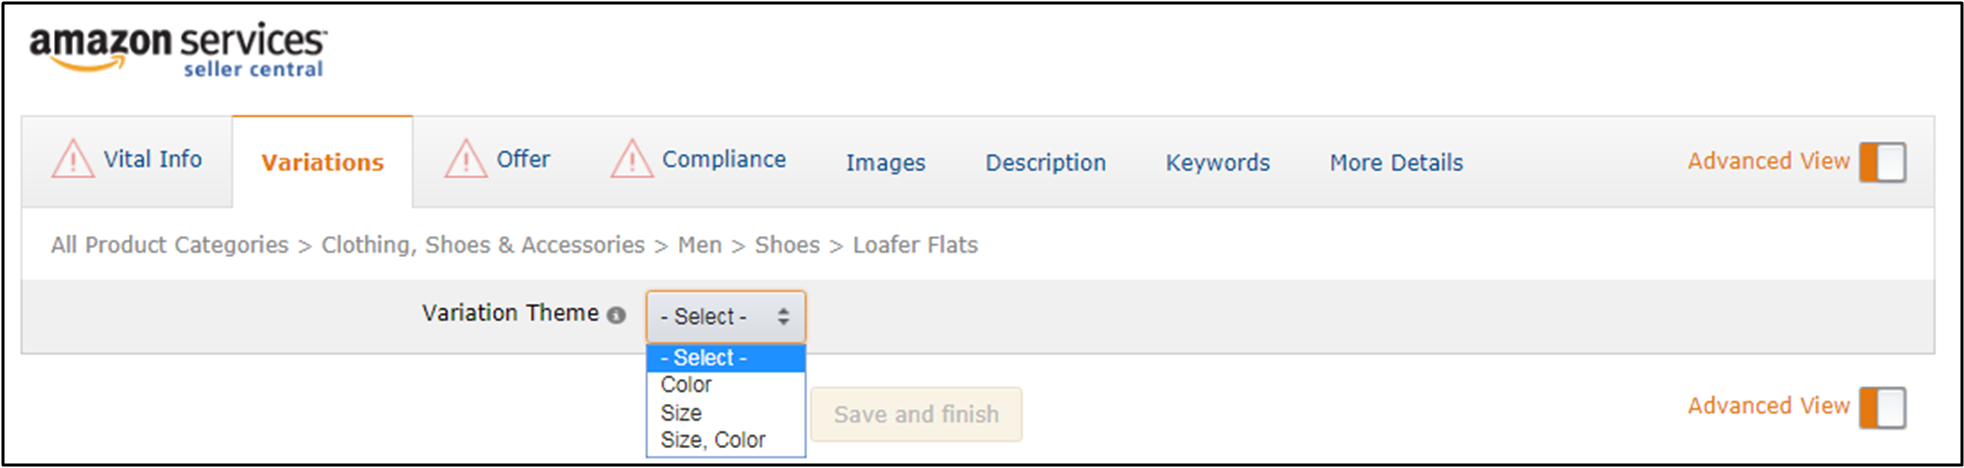1964x468 pixels.
Task: Choose Color in the variation theme list
Action: 686,385
